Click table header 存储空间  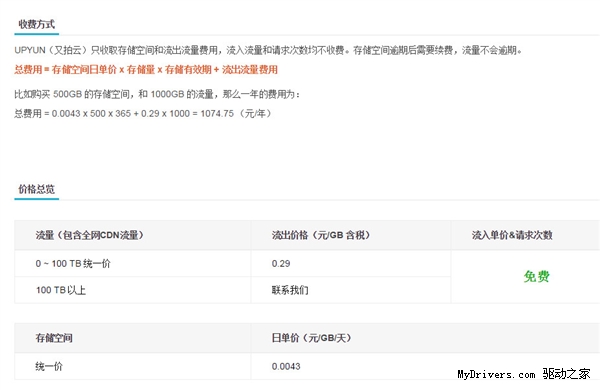(x=54, y=338)
